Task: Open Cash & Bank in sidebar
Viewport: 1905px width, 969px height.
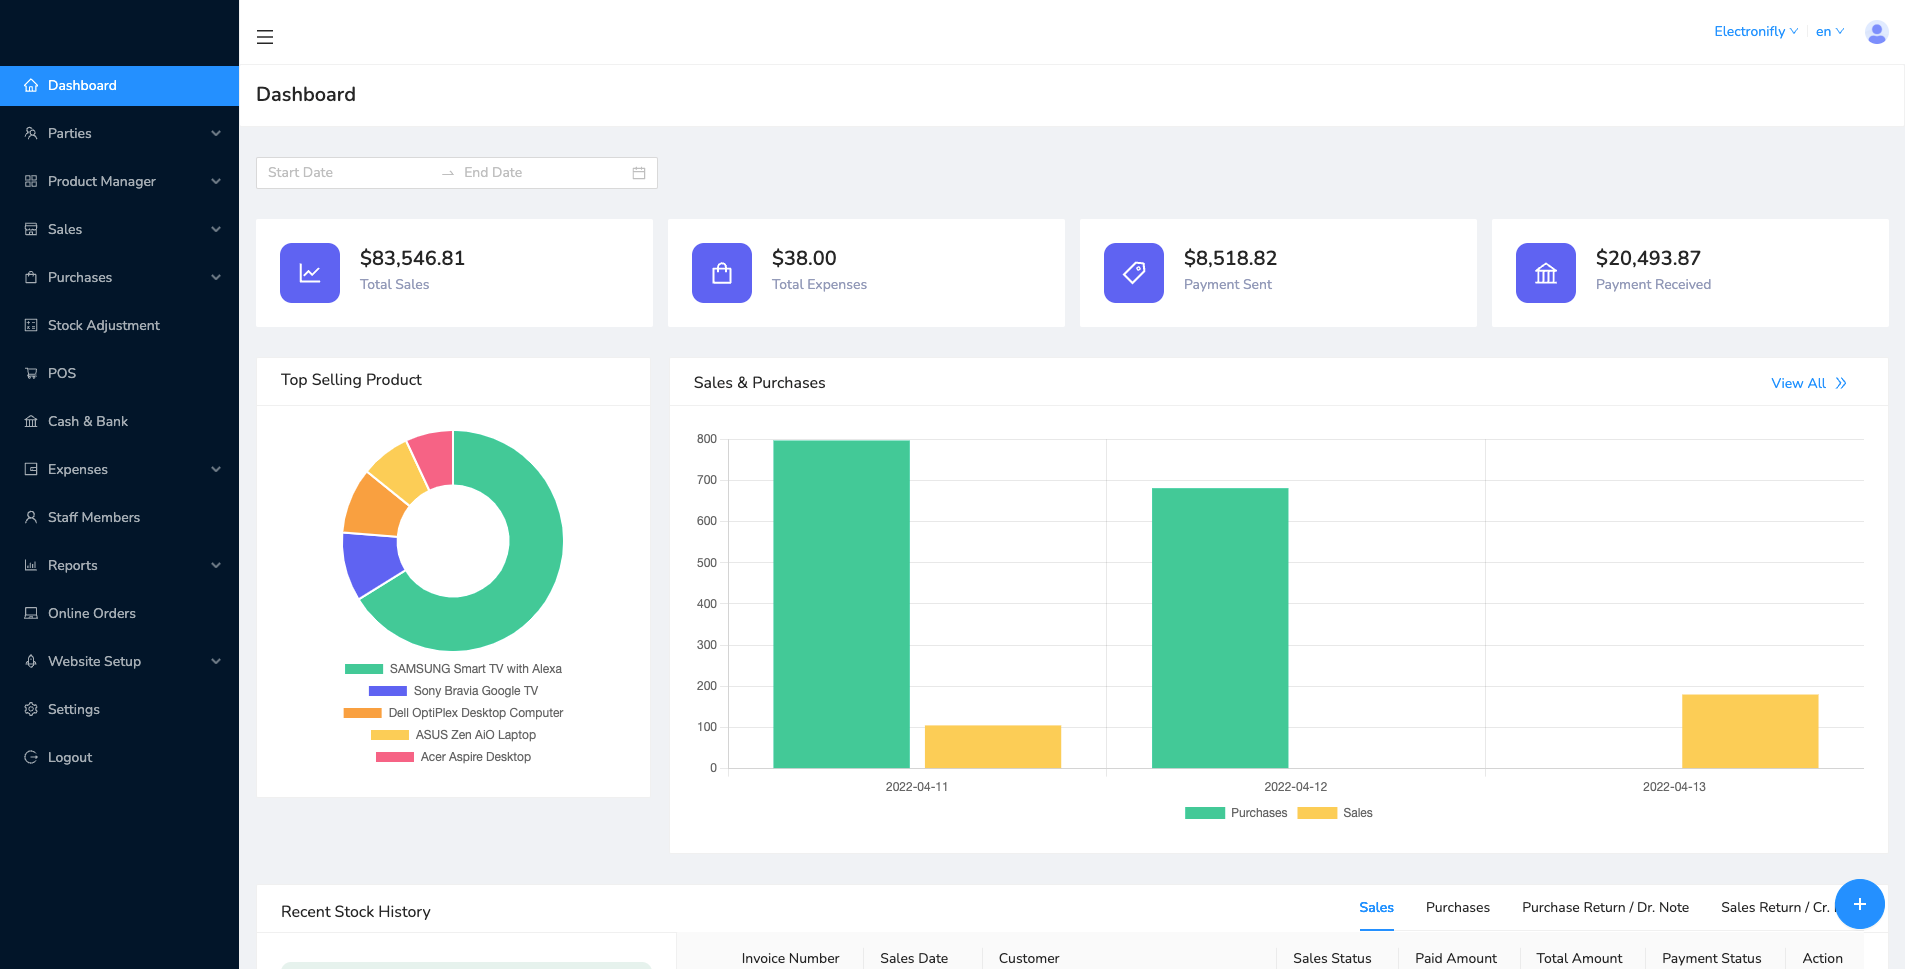Action: 120,421
